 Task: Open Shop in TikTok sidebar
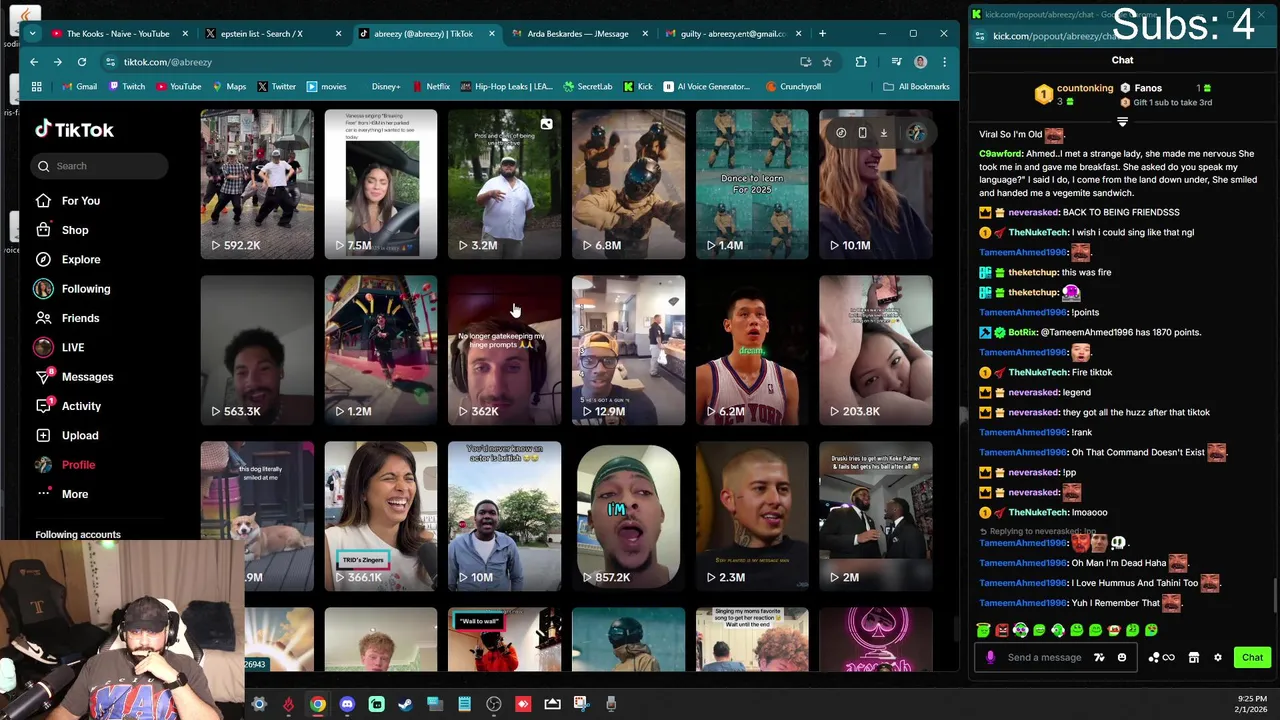(x=62, y=230)
